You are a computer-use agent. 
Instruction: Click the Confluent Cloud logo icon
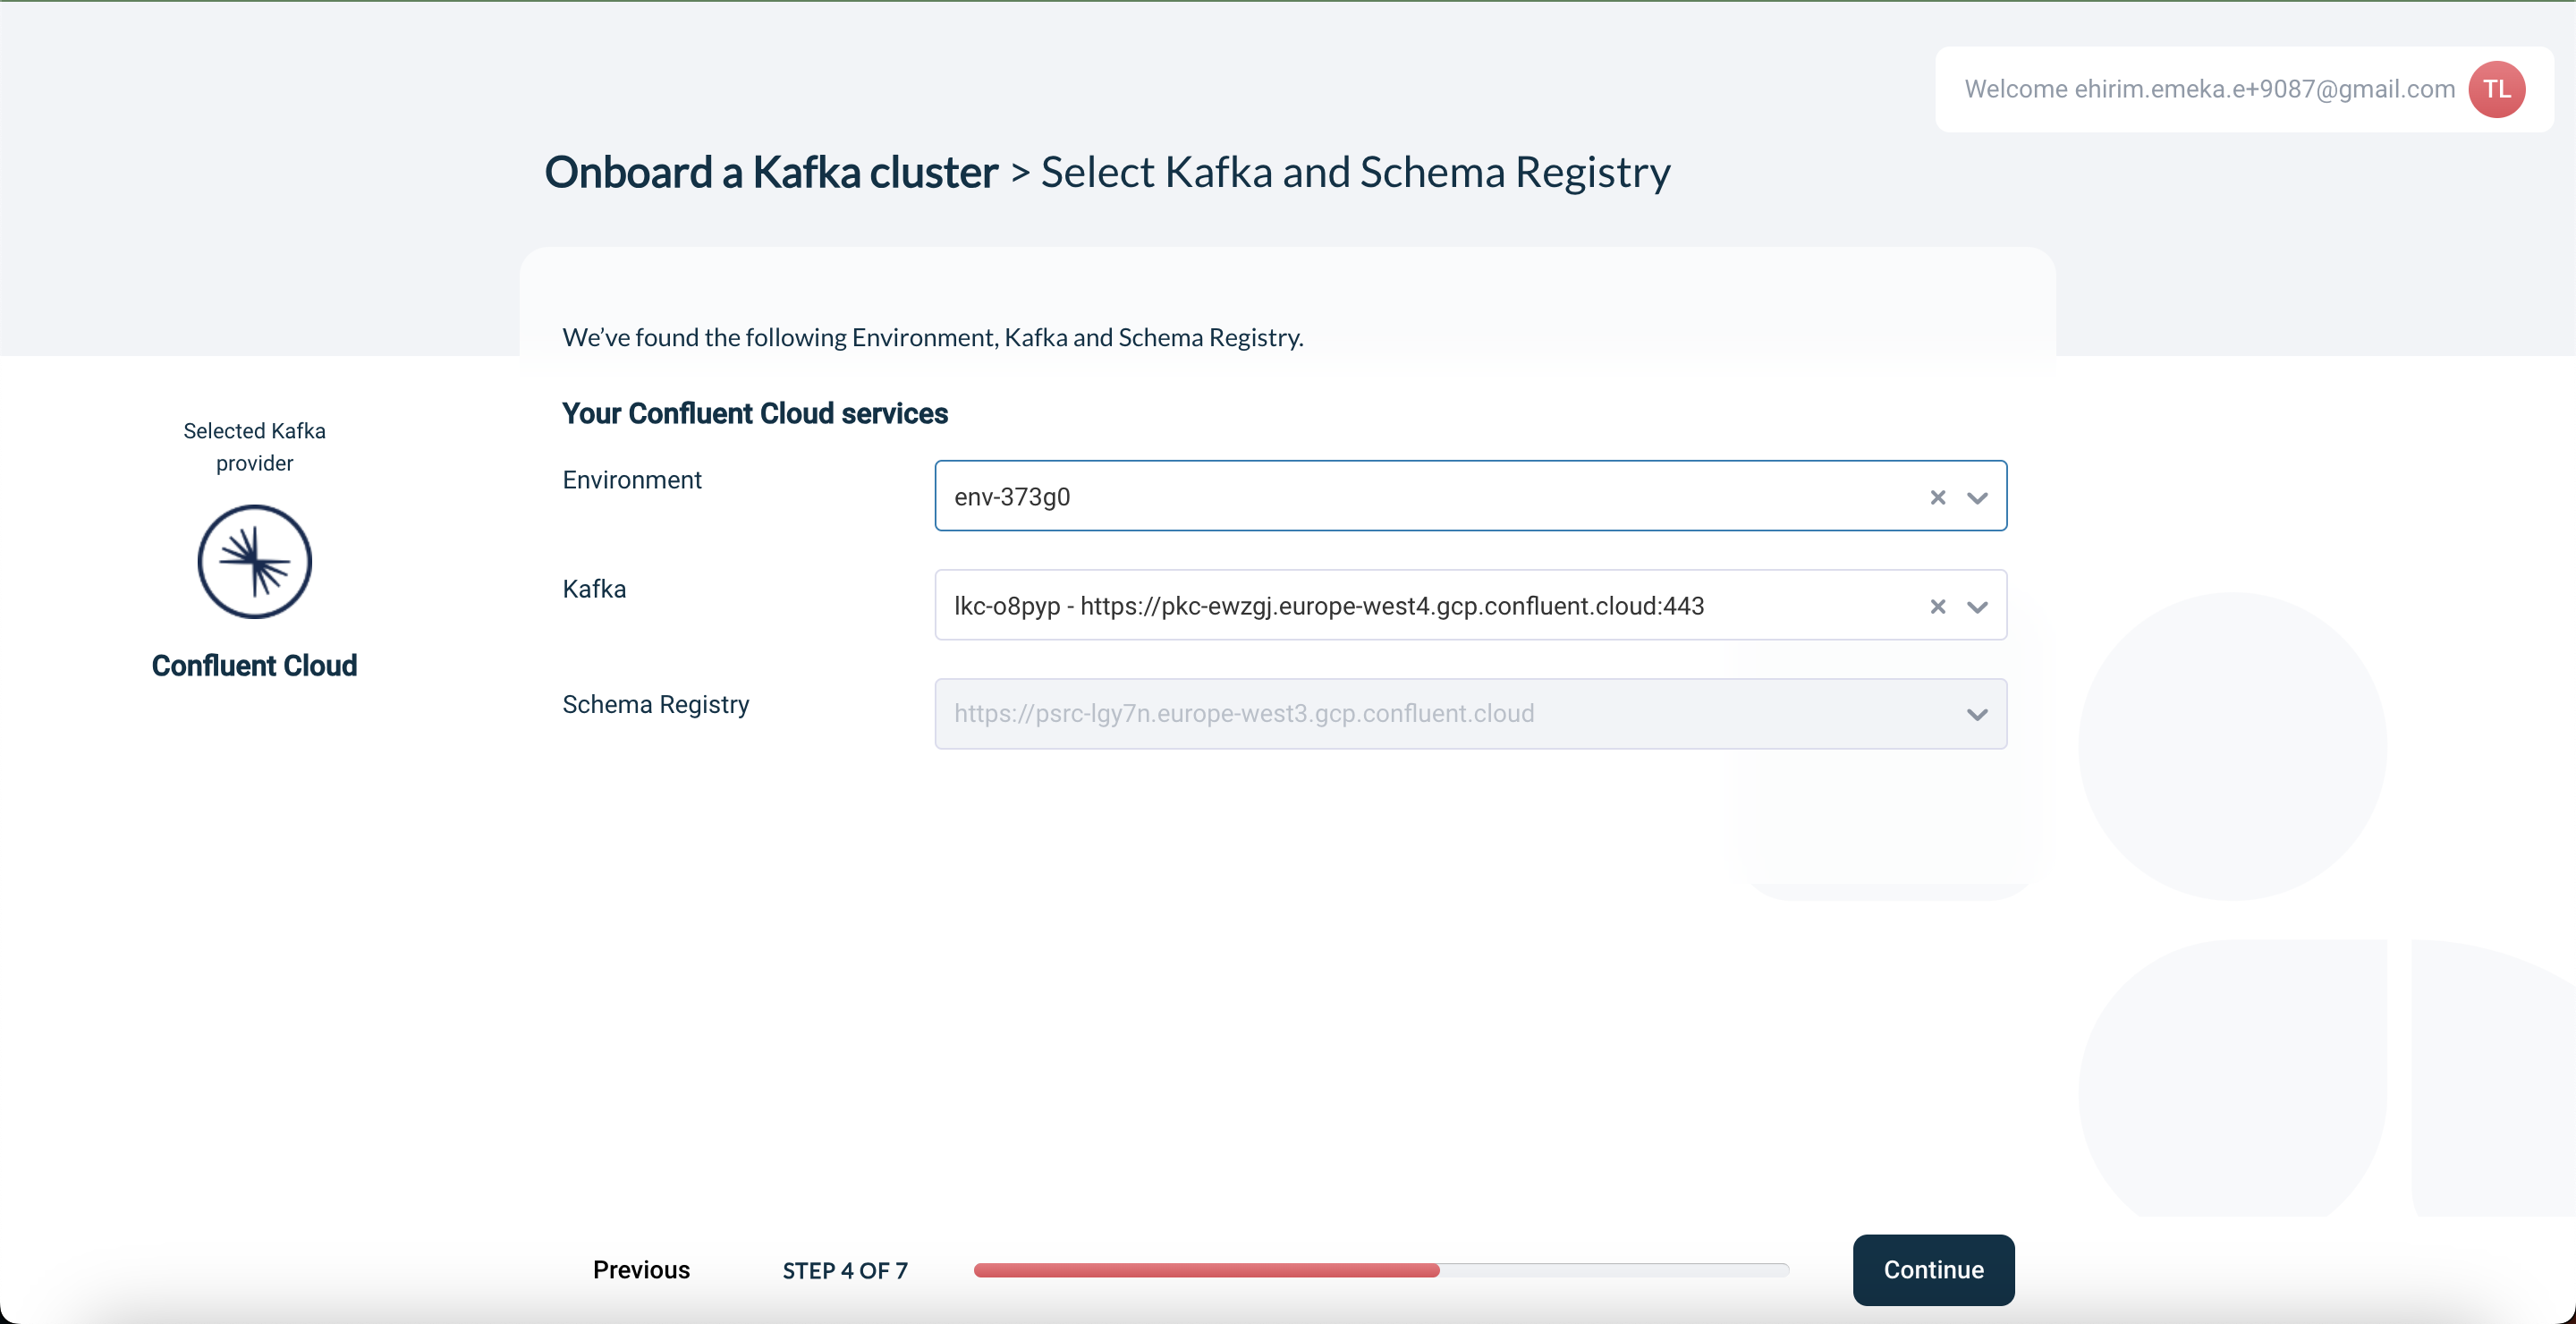coord(254,561)
